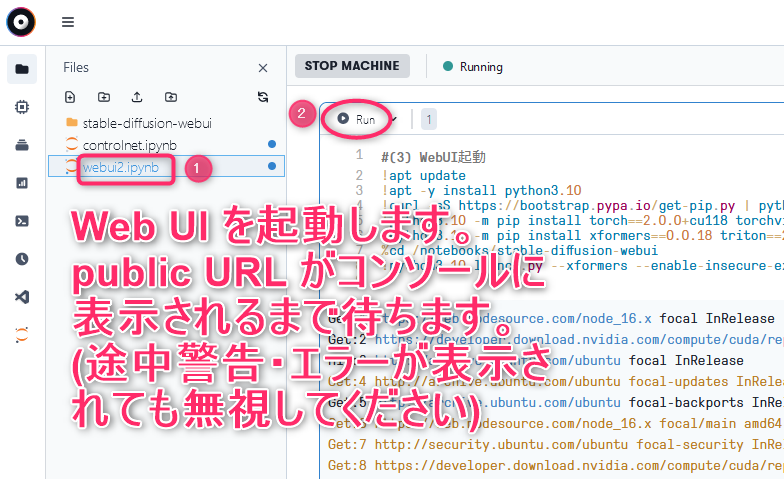Open the VS Code sidebar icon

tap(22, 297)
